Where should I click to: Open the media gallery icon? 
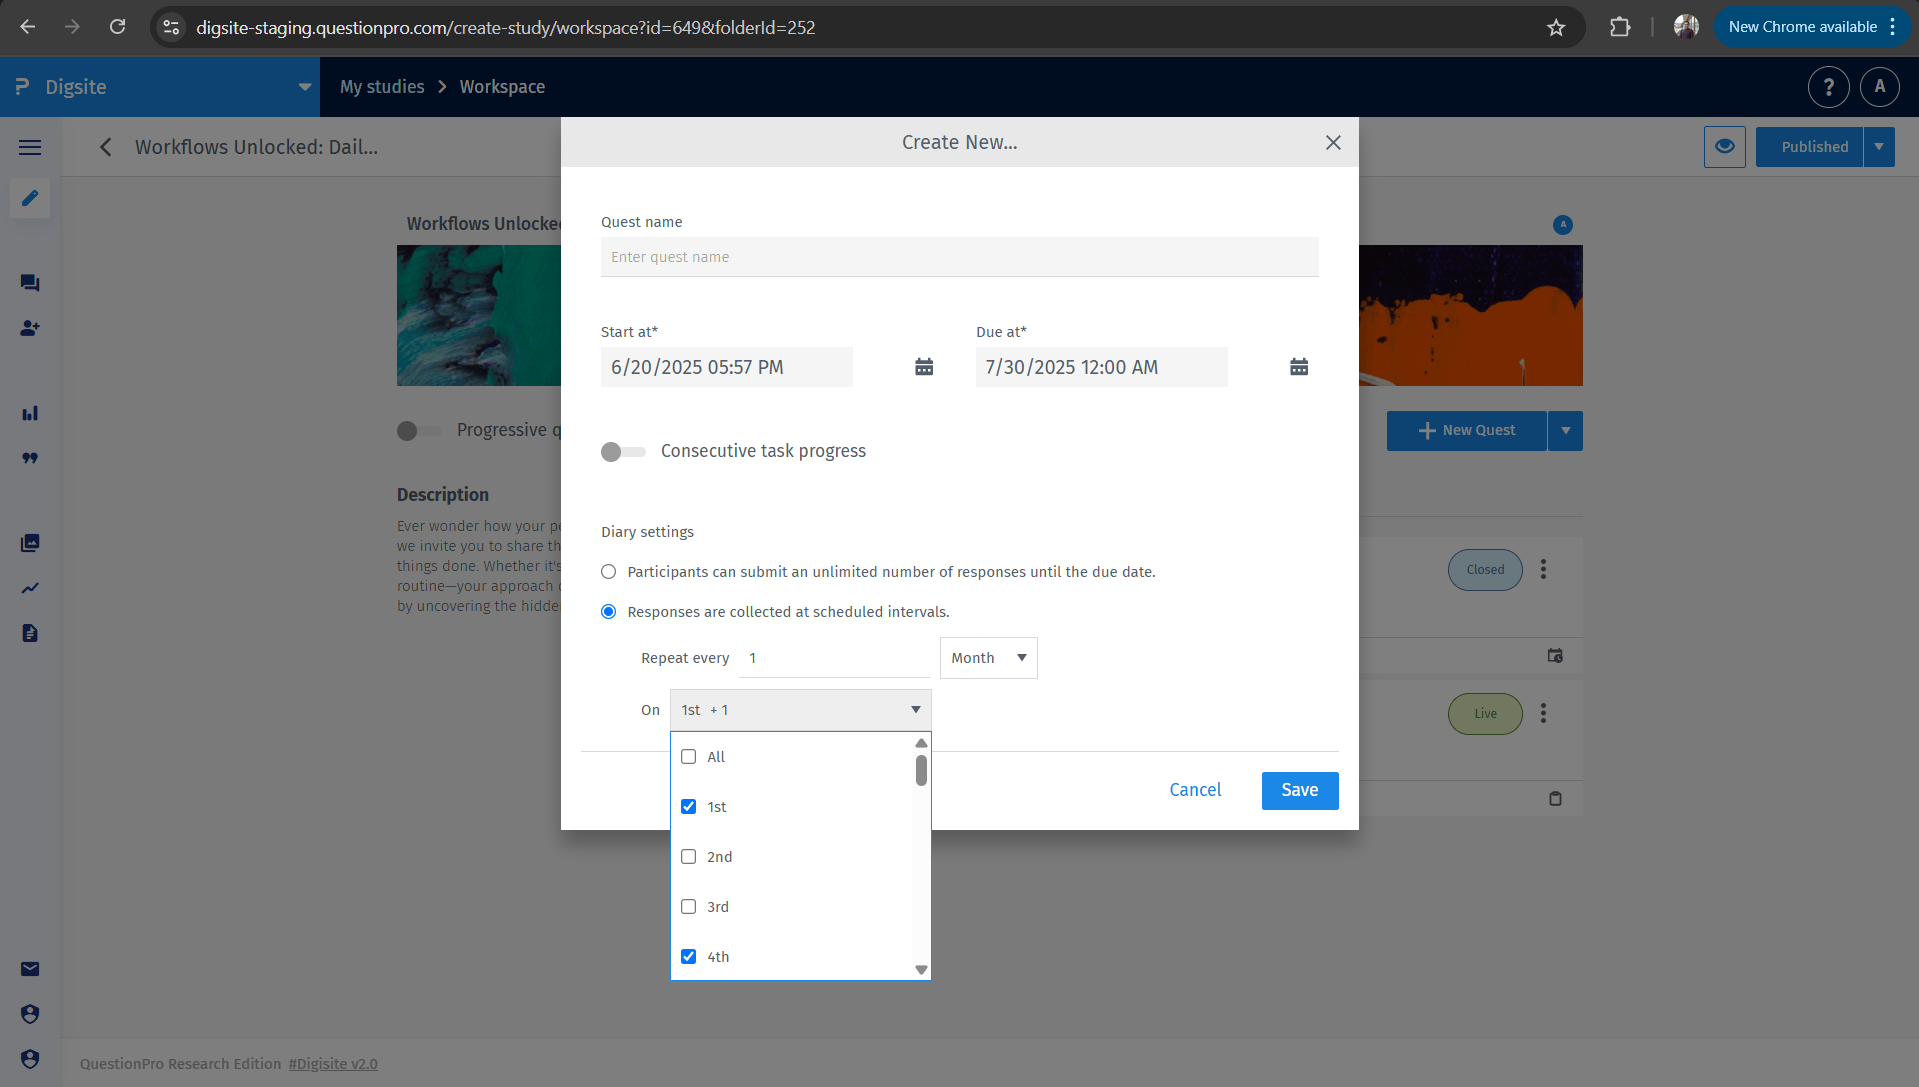click(x=29, y=543)
